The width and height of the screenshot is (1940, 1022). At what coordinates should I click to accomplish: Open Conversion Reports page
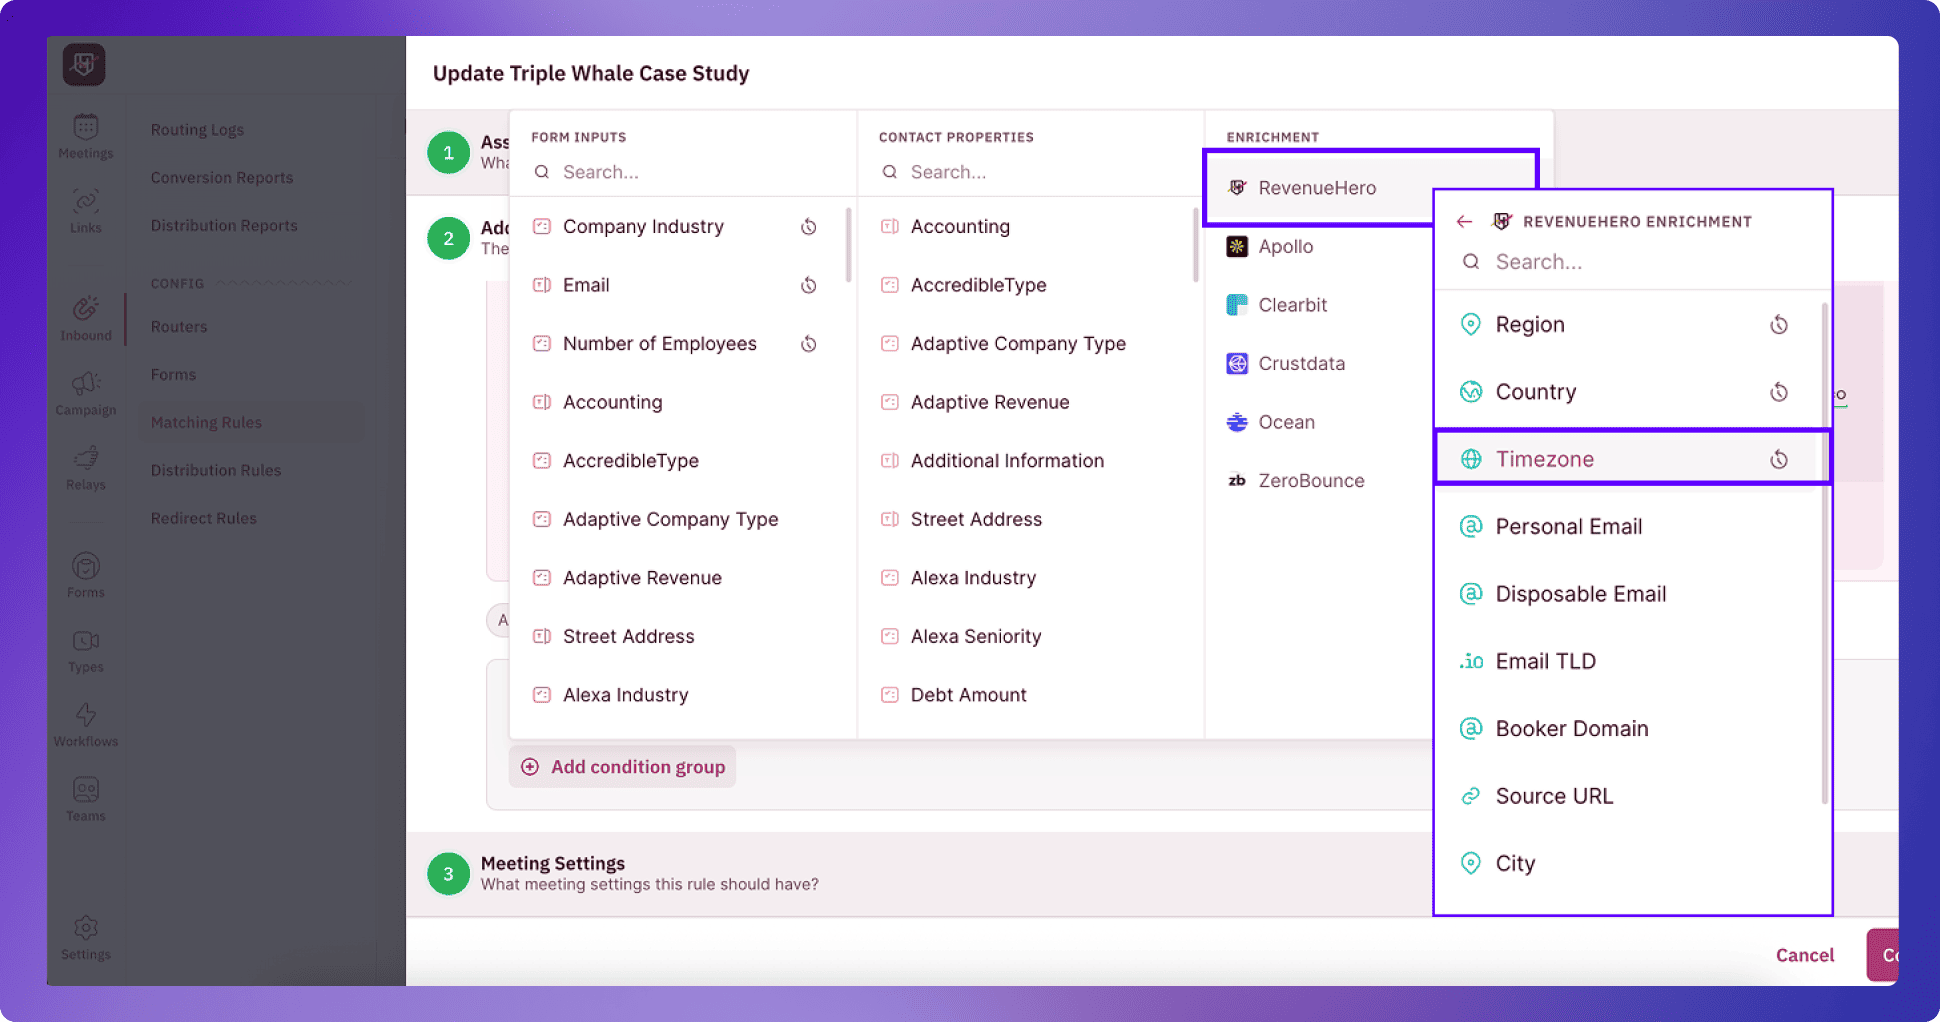(x=222, y=178)
